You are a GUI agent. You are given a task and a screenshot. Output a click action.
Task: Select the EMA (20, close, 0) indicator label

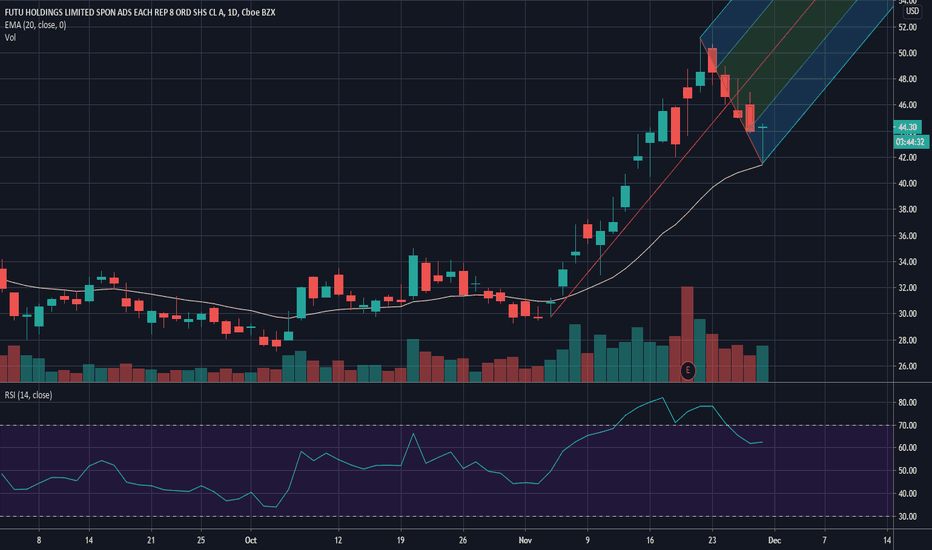coord(36,25)
